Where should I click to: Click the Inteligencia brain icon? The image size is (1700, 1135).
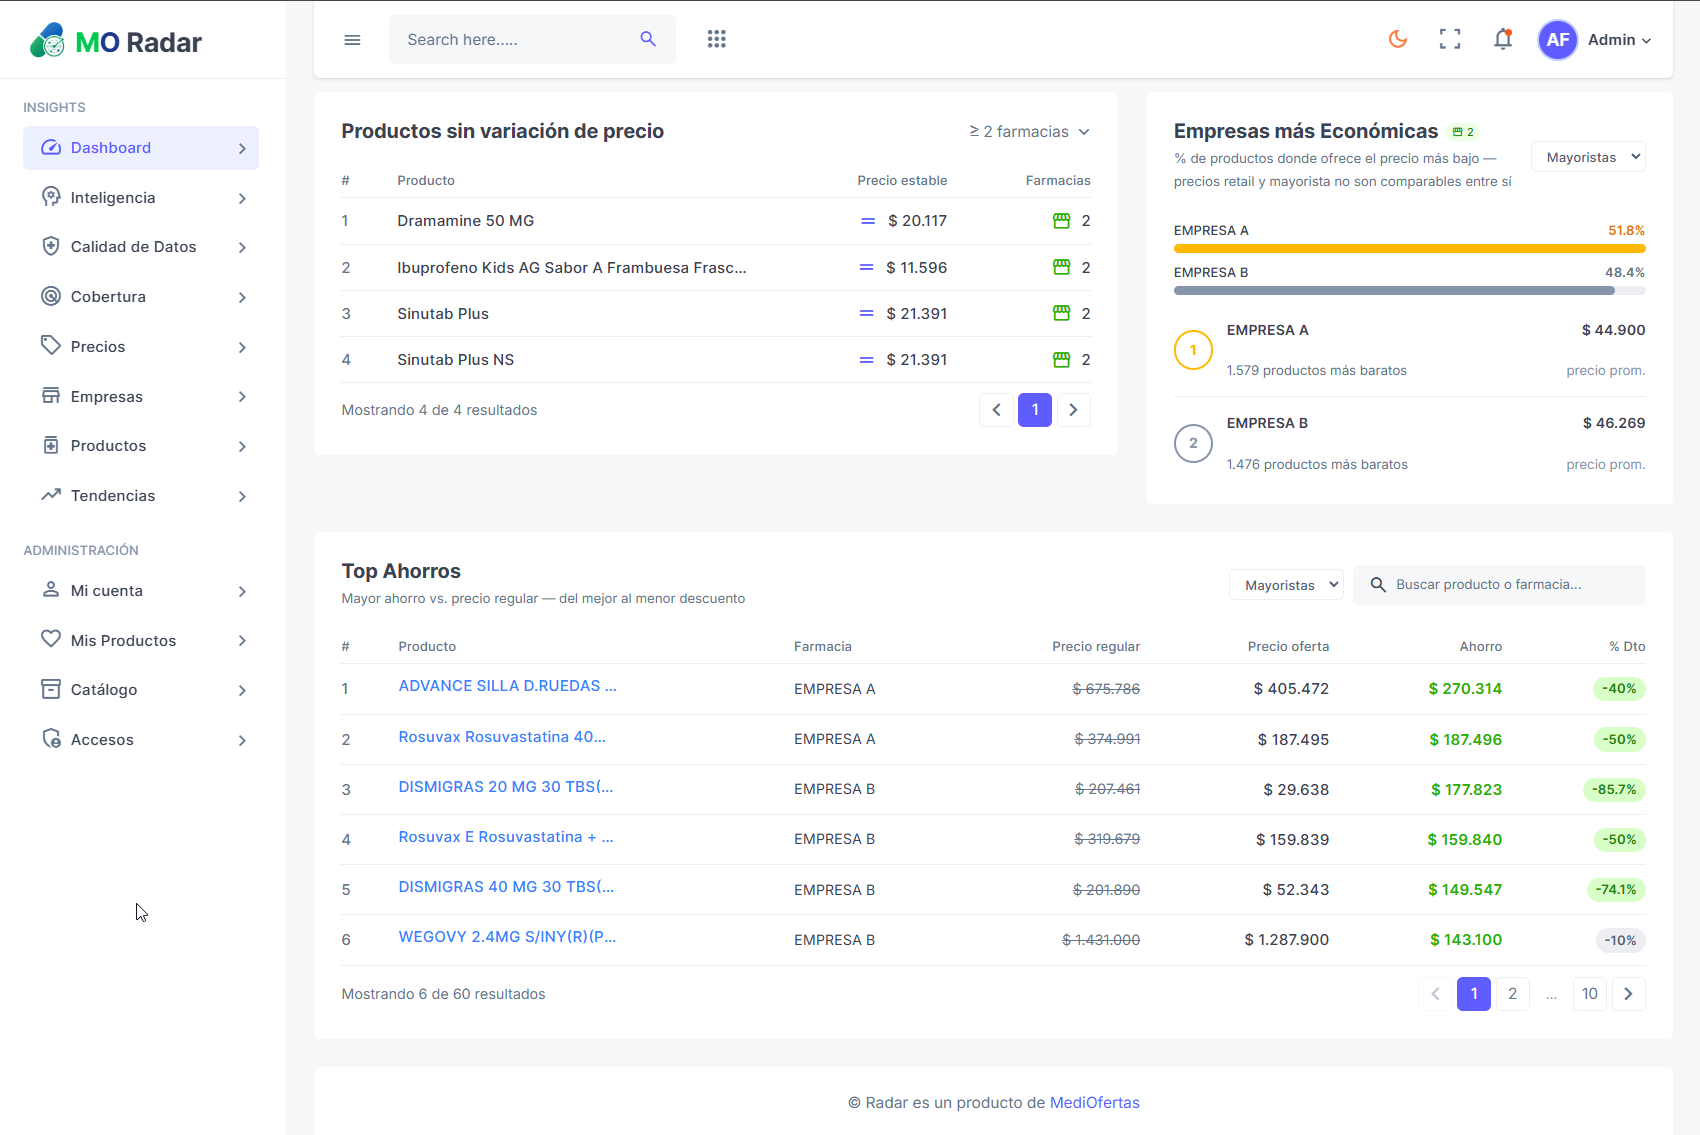point(51,197)
